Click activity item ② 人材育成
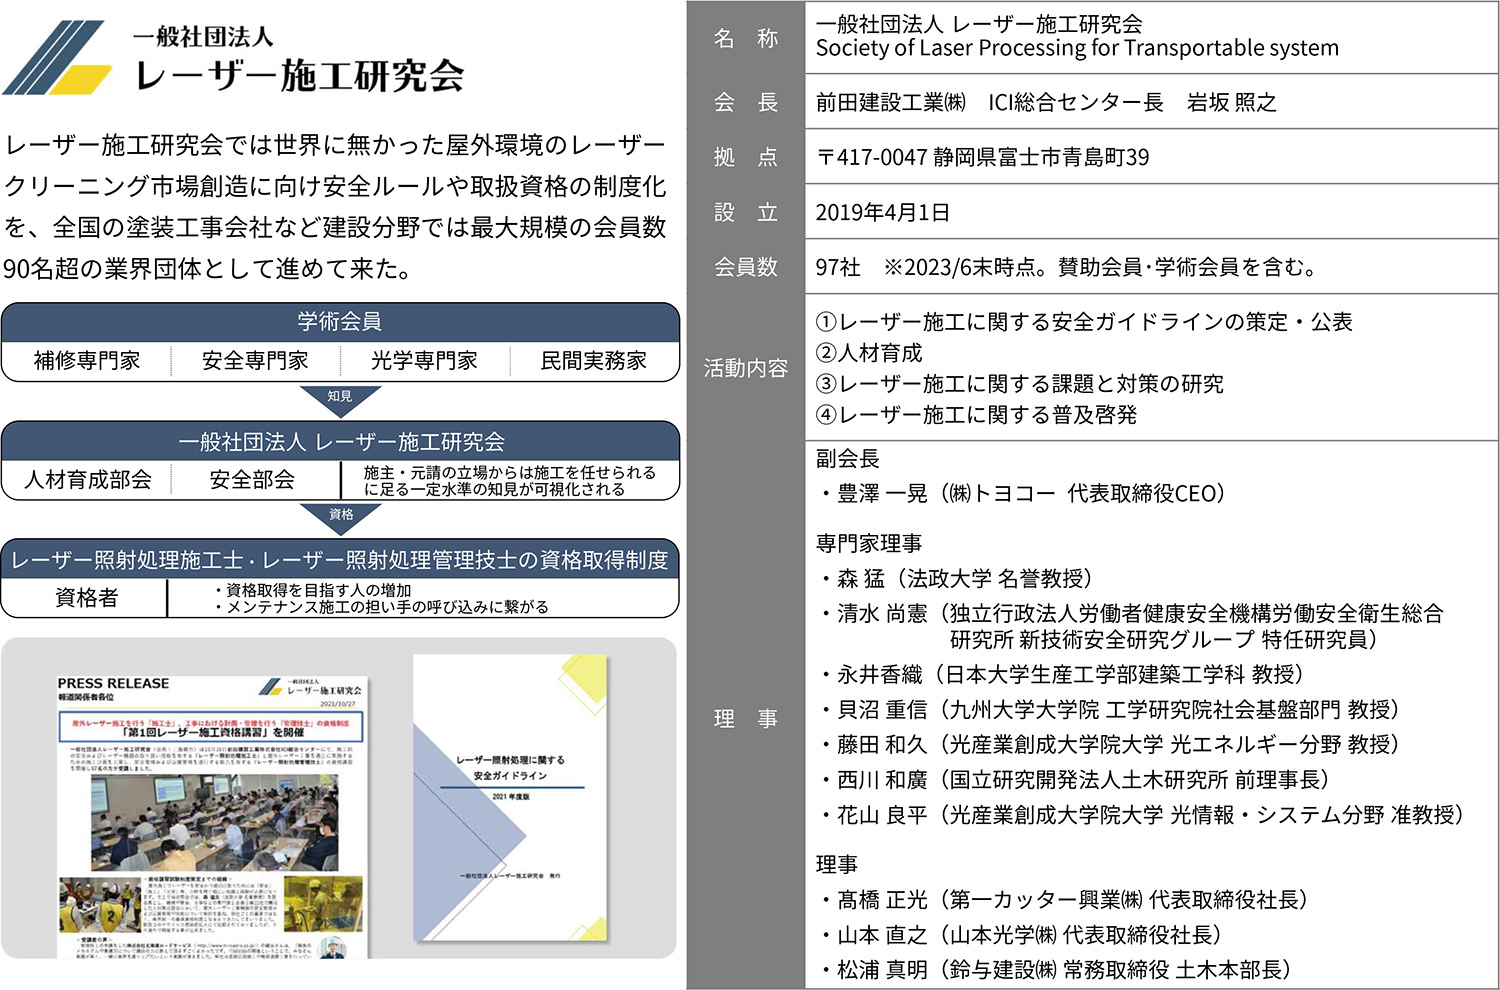Screen dimensions: 1500x990 click(x=869, y=353)
